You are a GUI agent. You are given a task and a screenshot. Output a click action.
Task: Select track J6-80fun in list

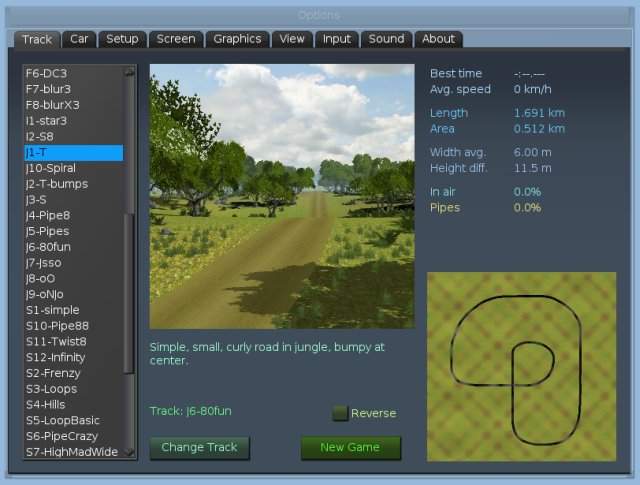pos(74,247)
